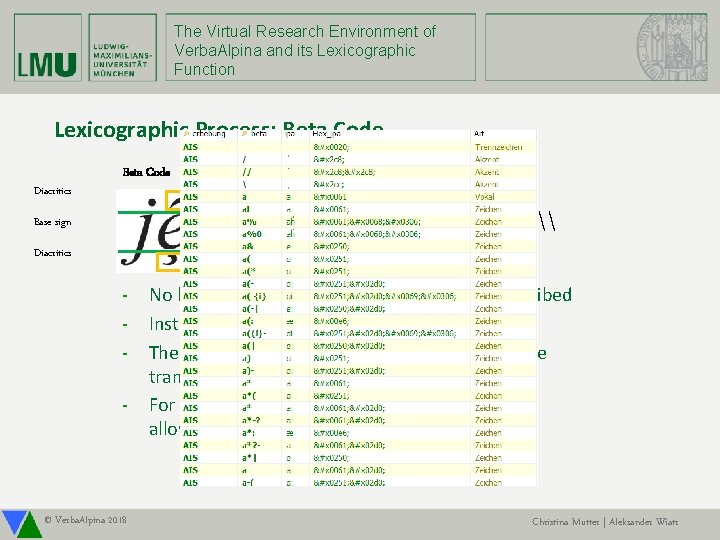
Task: Click the presentation title text box
Action: [x=321, y=47]
